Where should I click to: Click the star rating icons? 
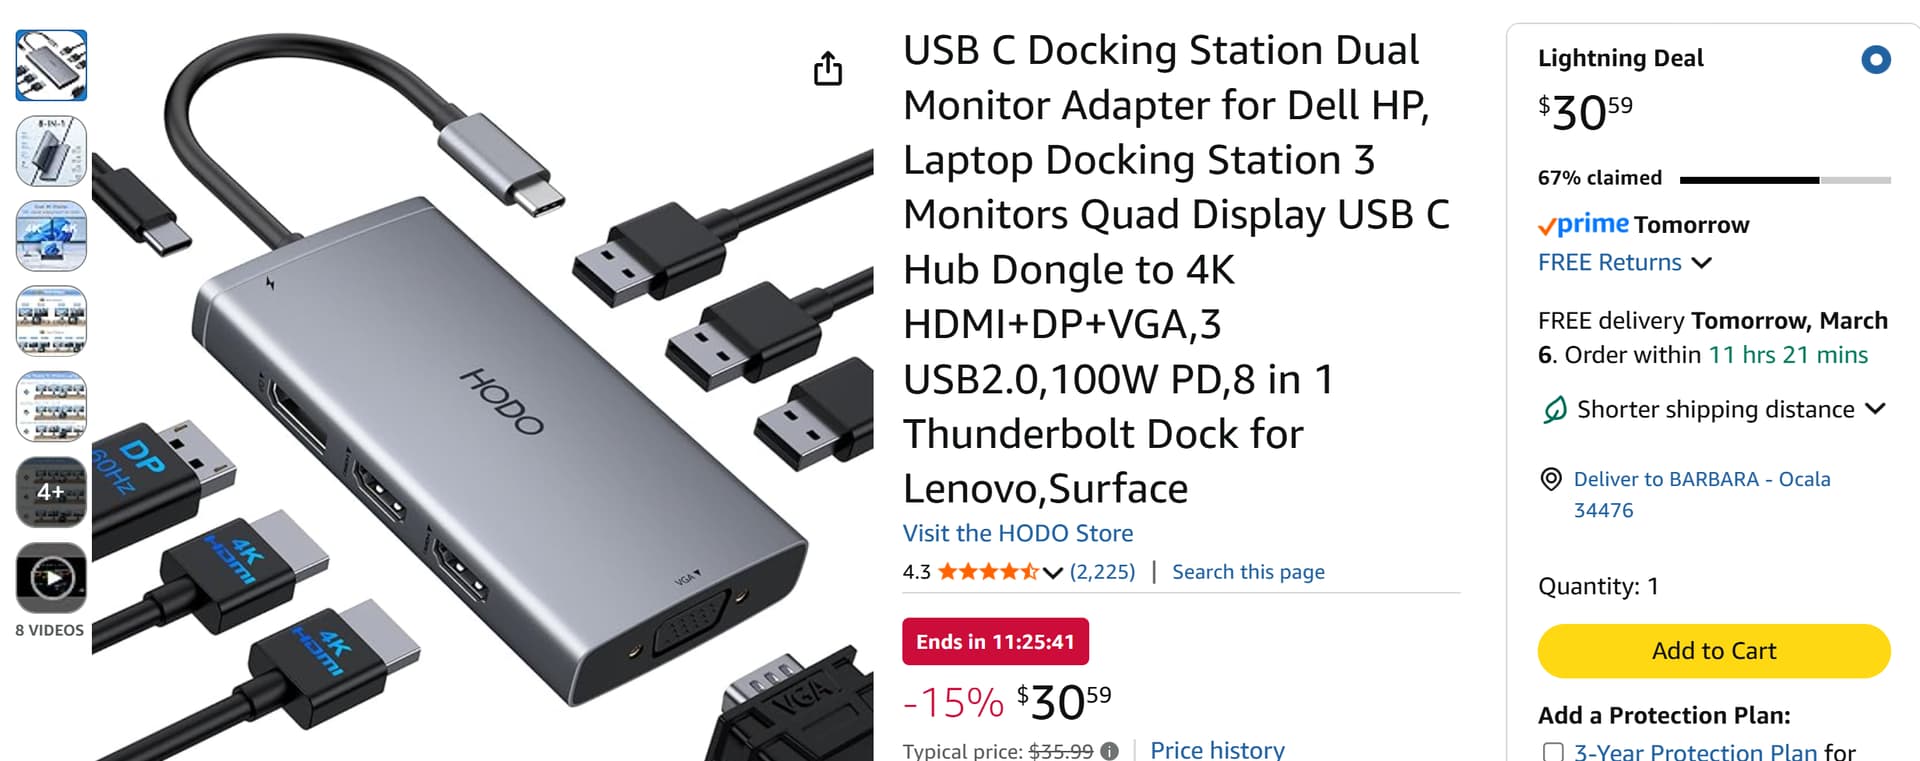[x=987, y=572]
